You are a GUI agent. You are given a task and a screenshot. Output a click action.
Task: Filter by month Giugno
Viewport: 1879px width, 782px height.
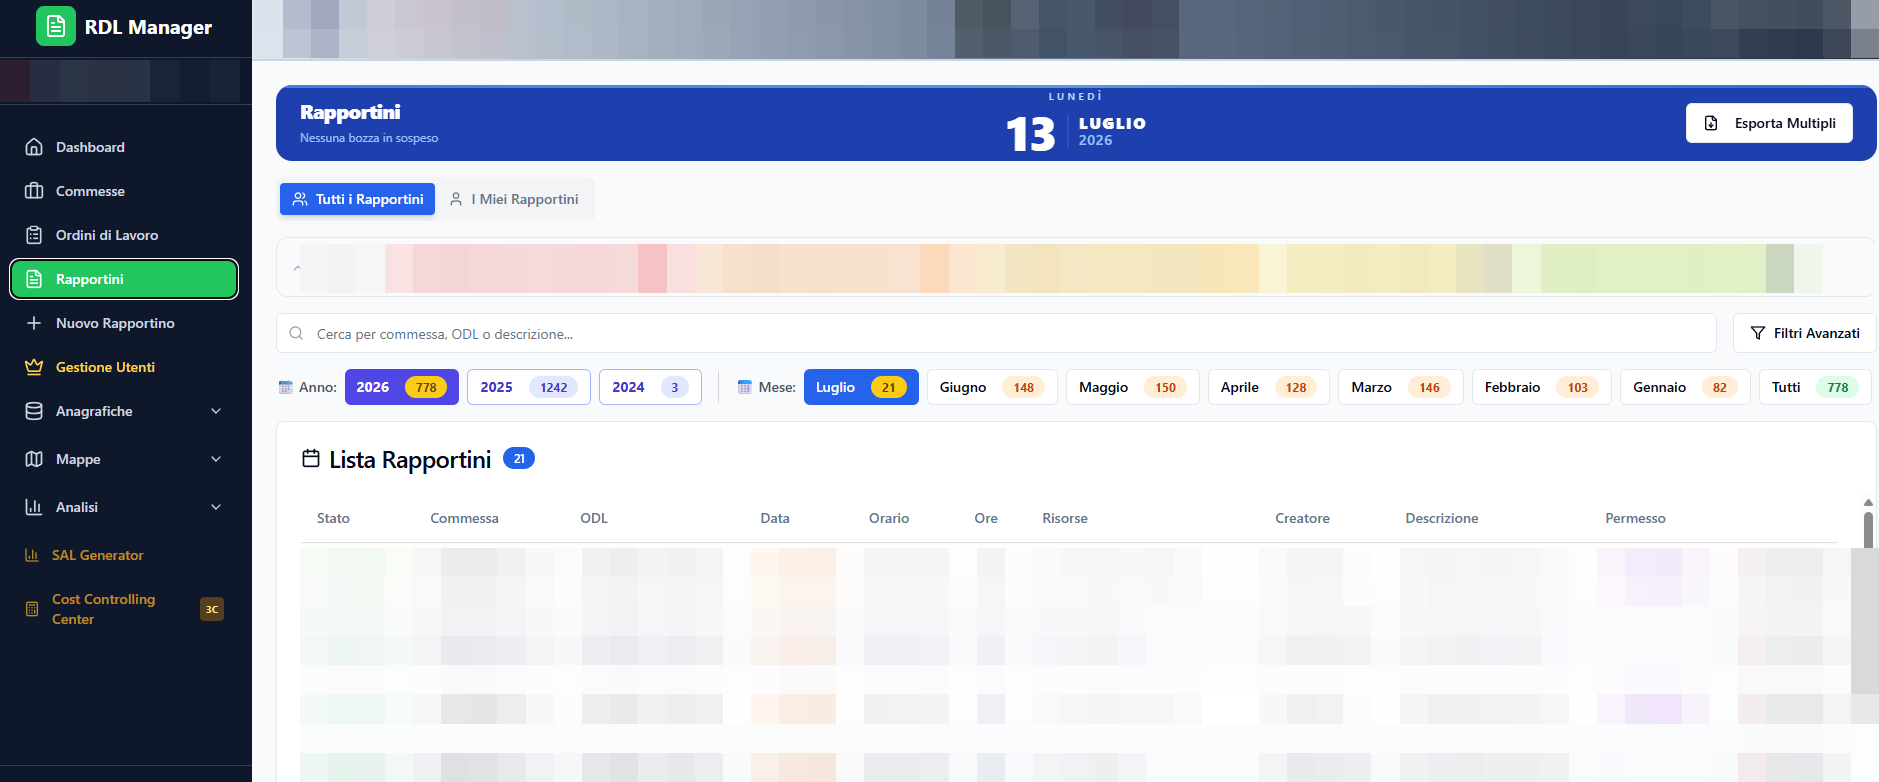pyautogui.click(x=992, y=387)
